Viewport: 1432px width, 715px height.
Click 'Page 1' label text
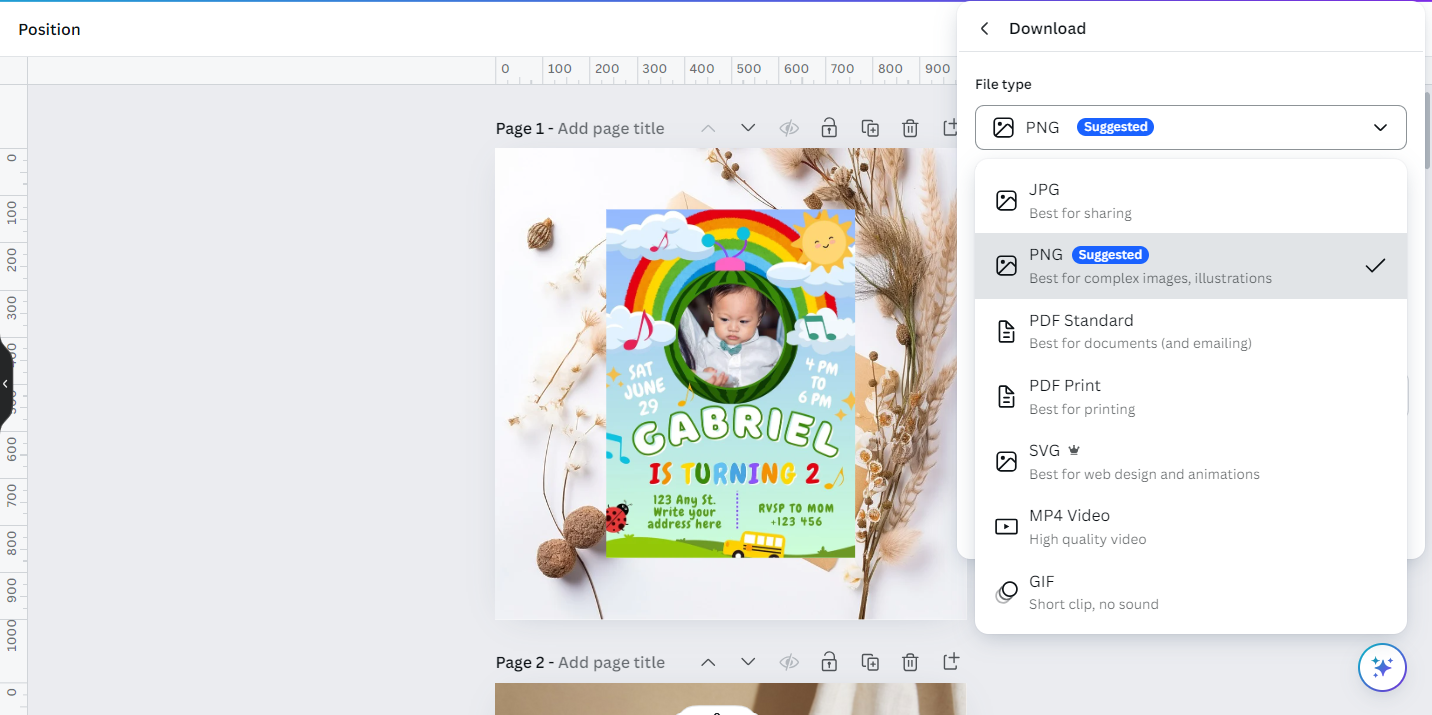(x=520, y=128)
